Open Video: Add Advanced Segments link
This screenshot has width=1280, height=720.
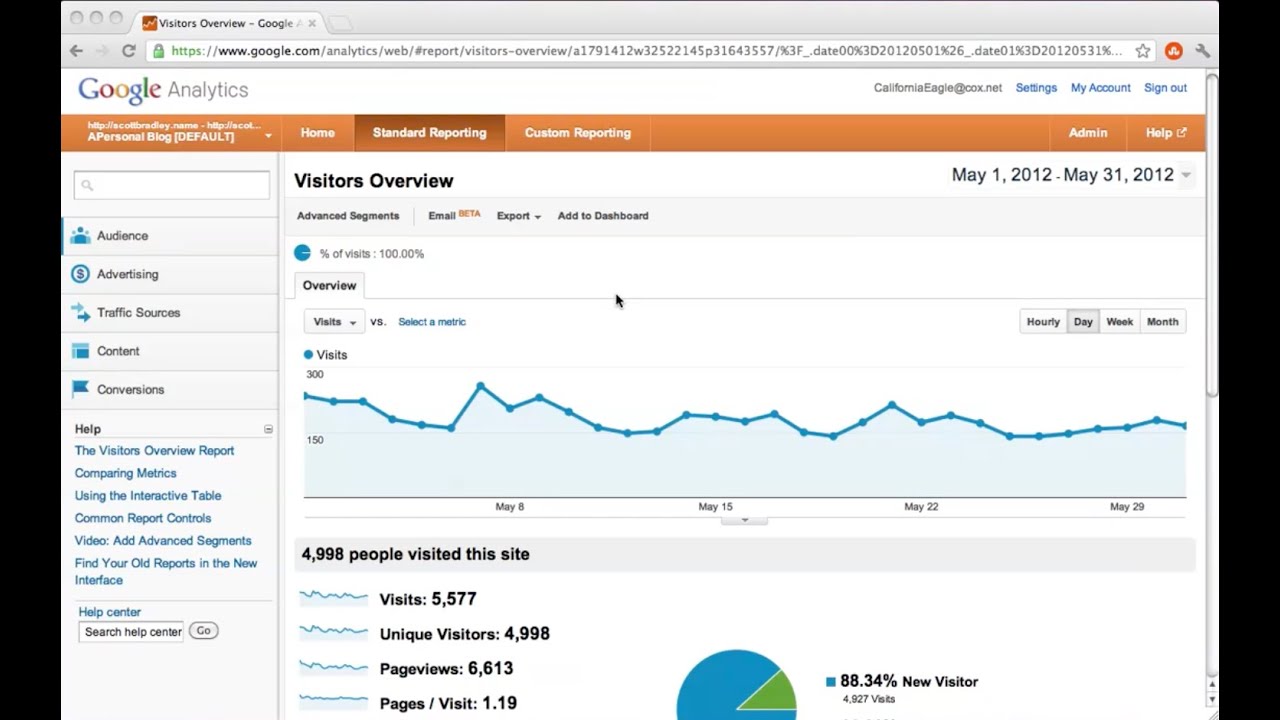(x=163, y=541)
